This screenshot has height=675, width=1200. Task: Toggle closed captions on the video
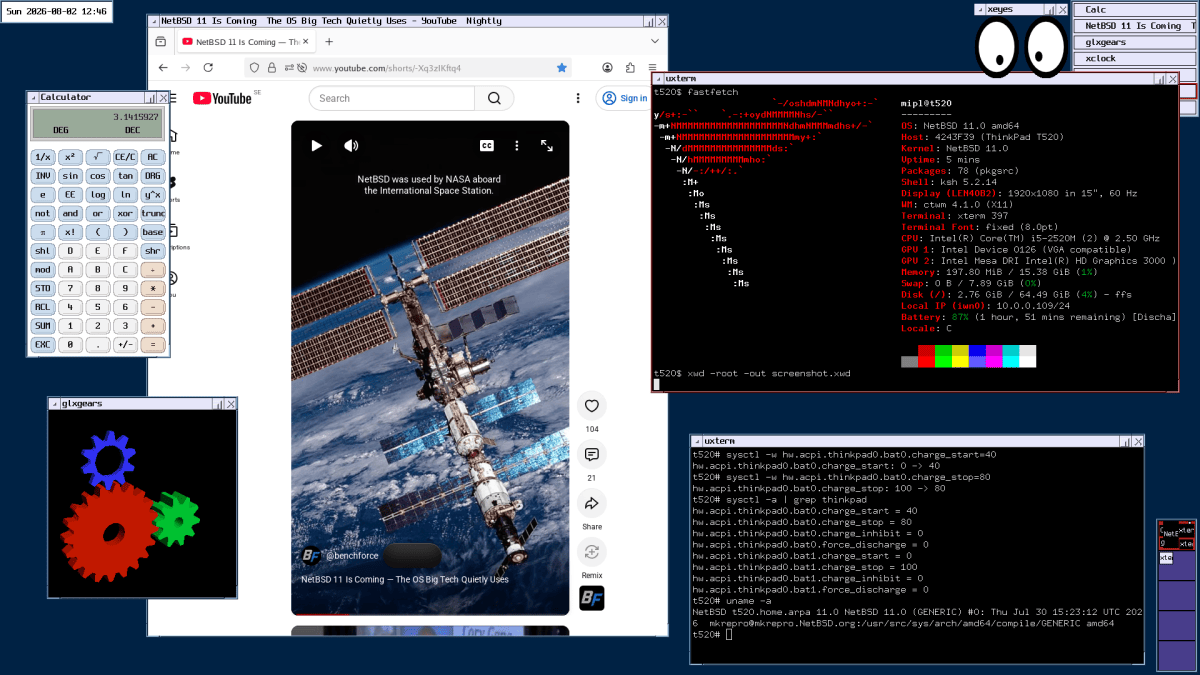coord(487,146)
